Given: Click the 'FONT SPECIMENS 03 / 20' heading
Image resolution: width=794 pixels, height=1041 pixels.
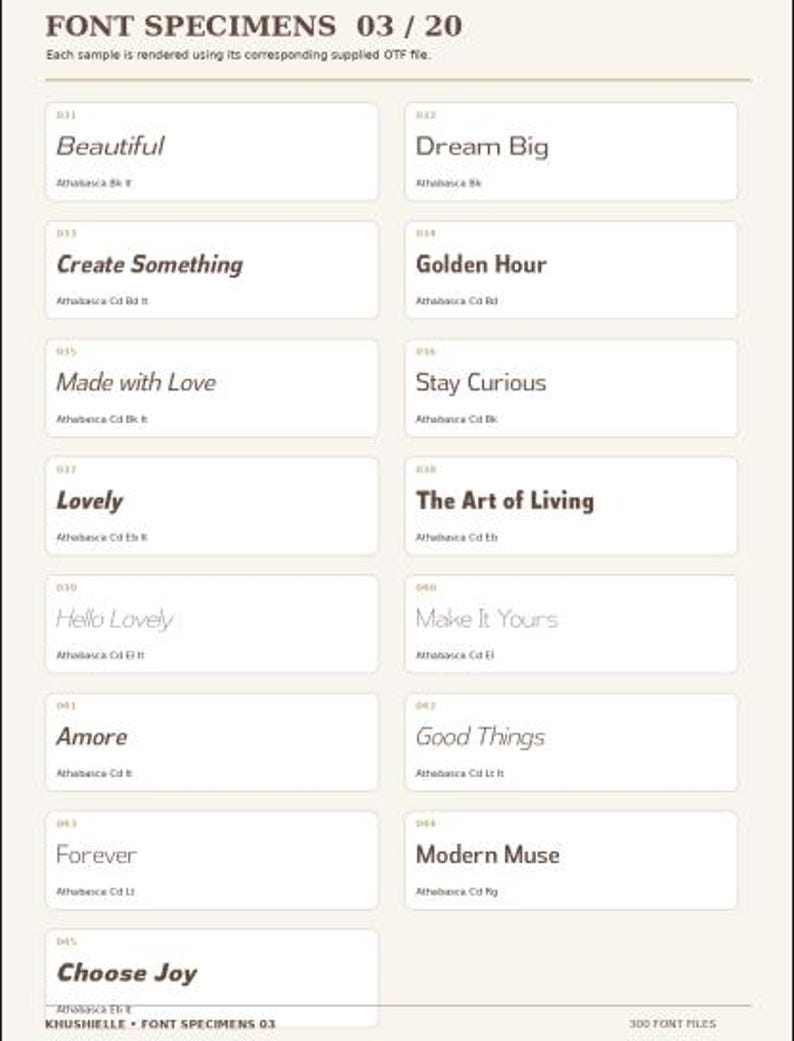Looking at the screenshot, I should 254,27.
